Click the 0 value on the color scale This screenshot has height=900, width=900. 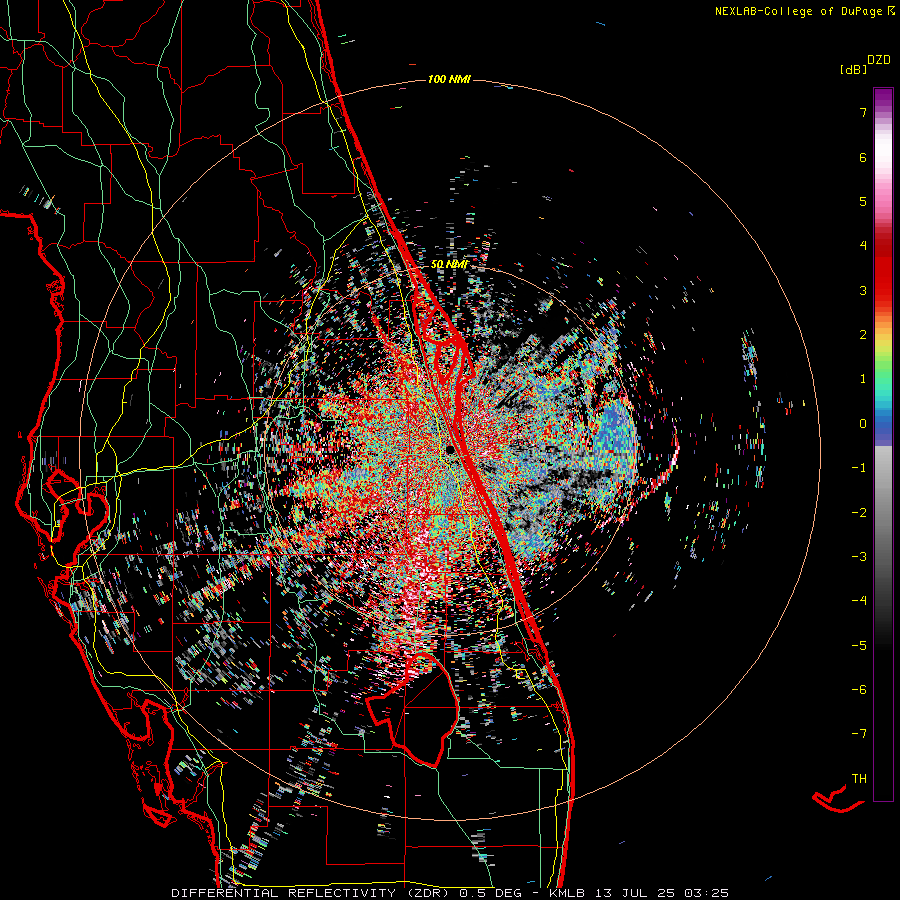click(863, 423)
